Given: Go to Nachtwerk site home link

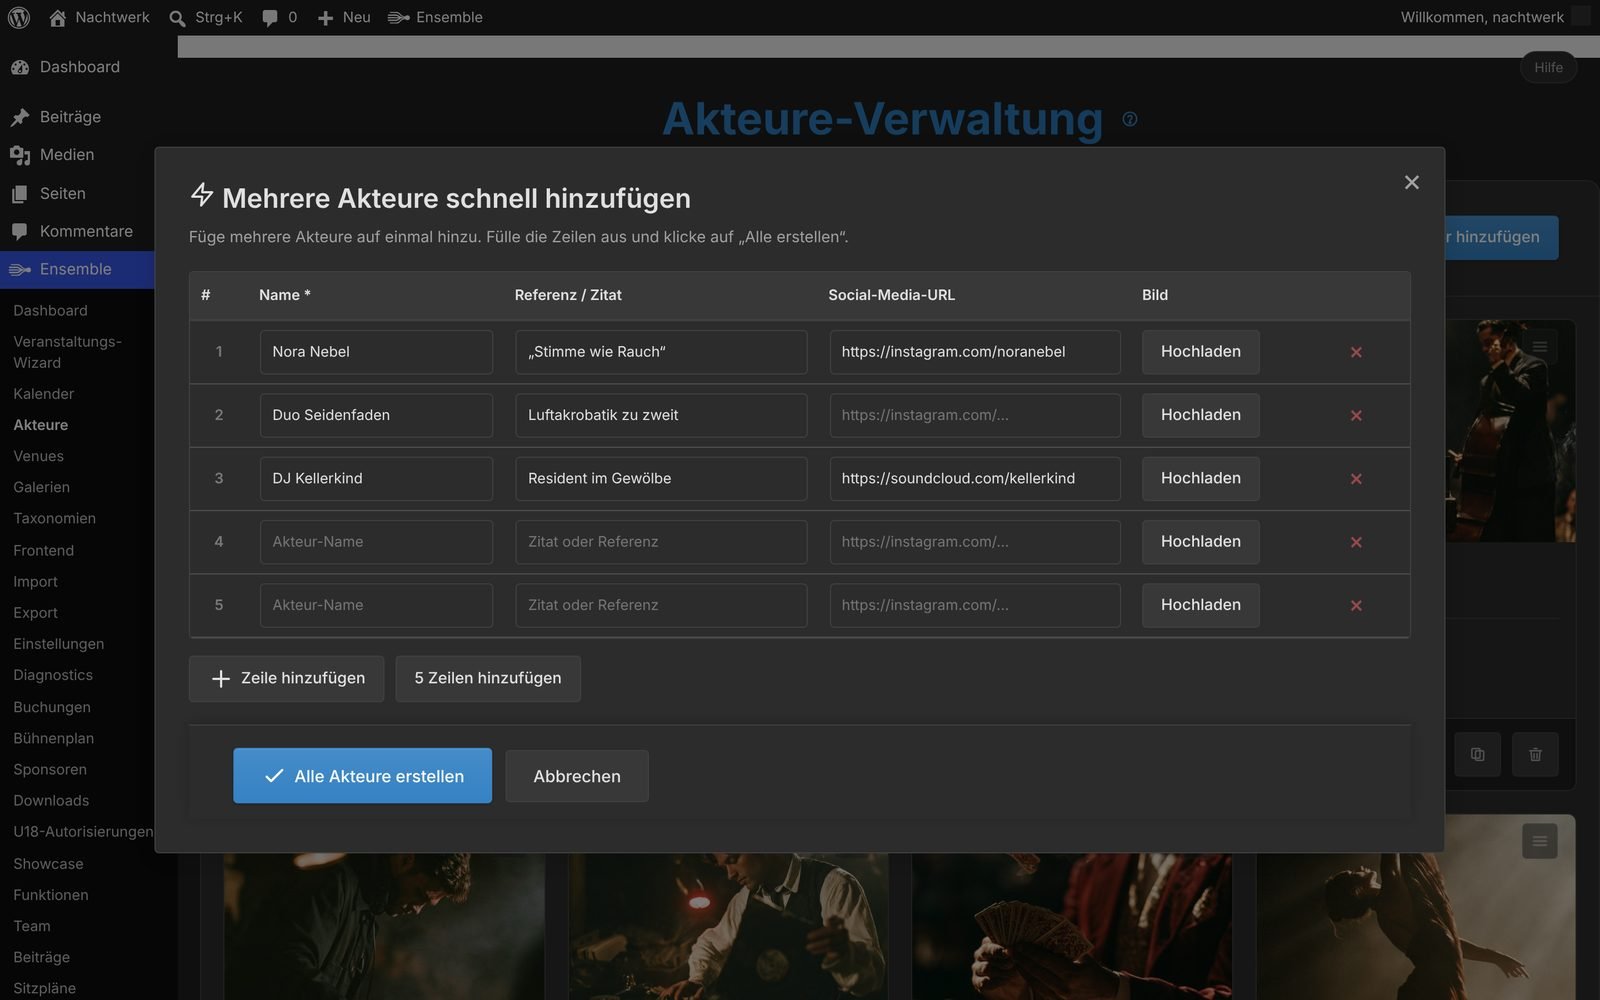Looking at the screenshot, I should pyautogui.click(x=99, y=17).
